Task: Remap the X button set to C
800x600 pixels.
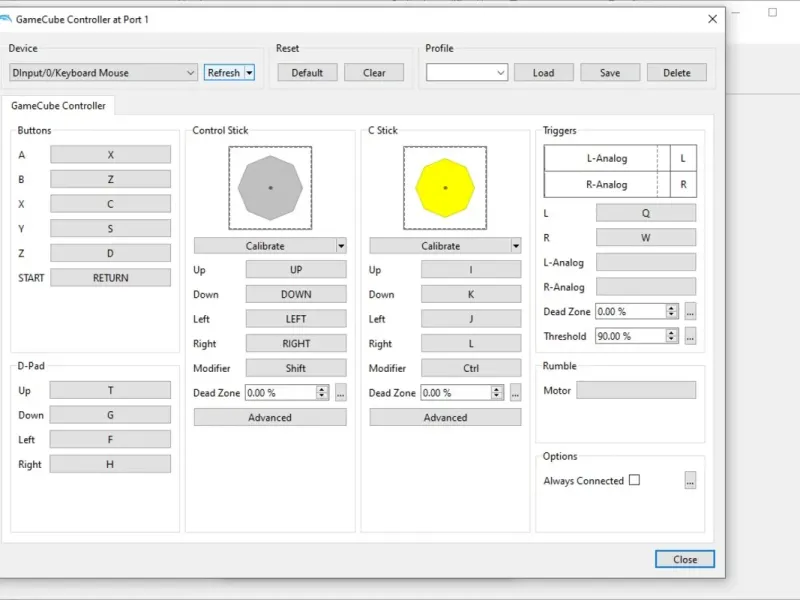Action: [110, 204]
